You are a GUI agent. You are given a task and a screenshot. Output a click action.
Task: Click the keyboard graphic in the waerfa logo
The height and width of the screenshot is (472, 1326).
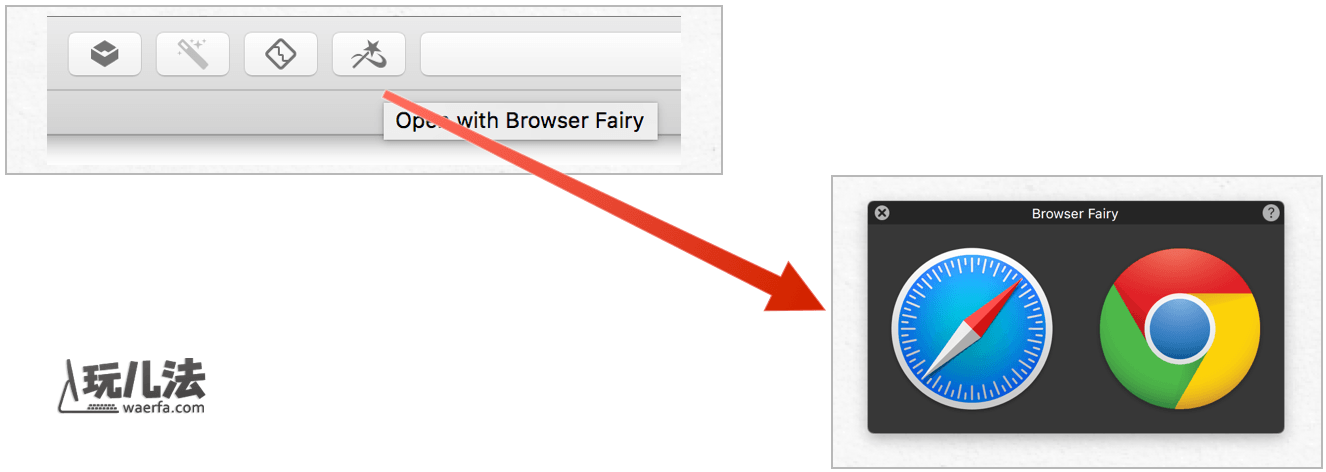102,408
